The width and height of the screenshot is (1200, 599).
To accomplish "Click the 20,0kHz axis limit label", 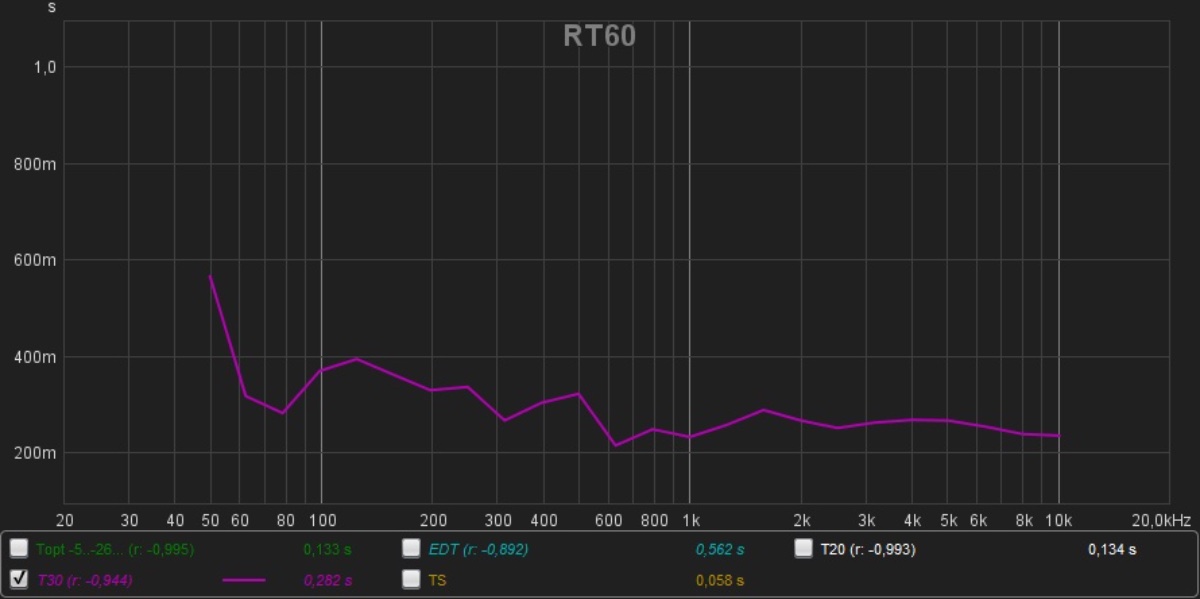I will pos(1160,520).
